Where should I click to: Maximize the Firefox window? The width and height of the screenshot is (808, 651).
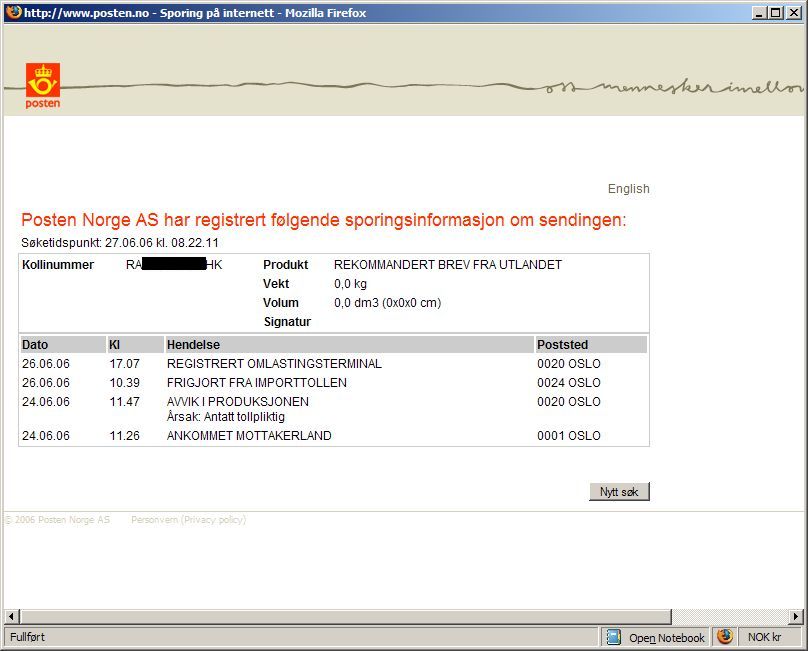tap(775, 12)
